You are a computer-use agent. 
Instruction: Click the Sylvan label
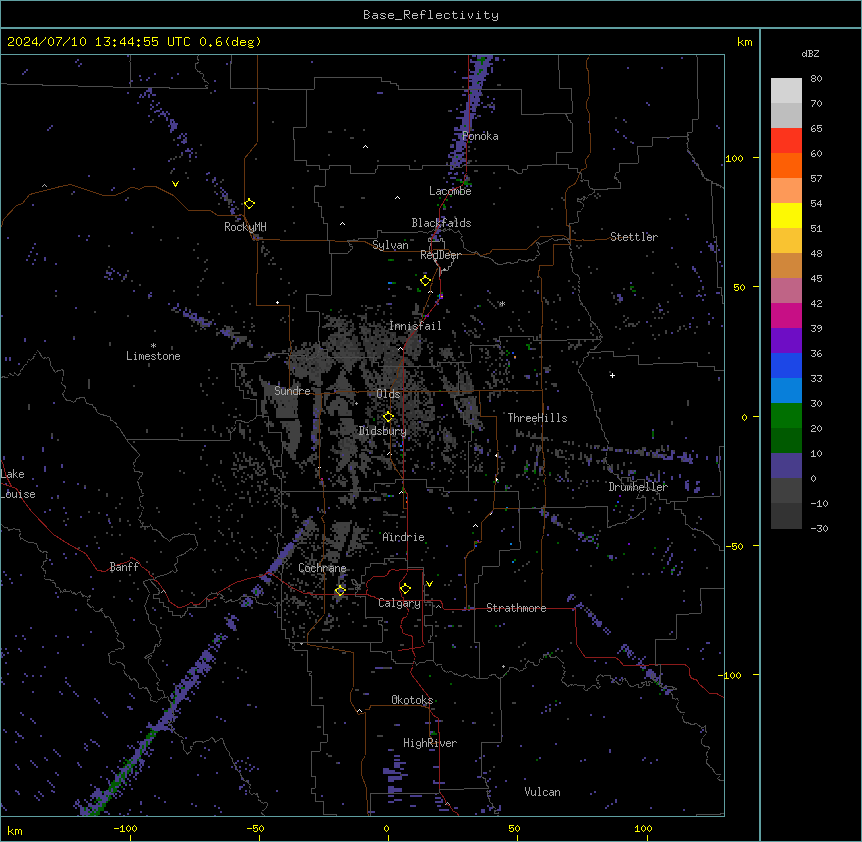pyautogui.click(x=390, y=245)
